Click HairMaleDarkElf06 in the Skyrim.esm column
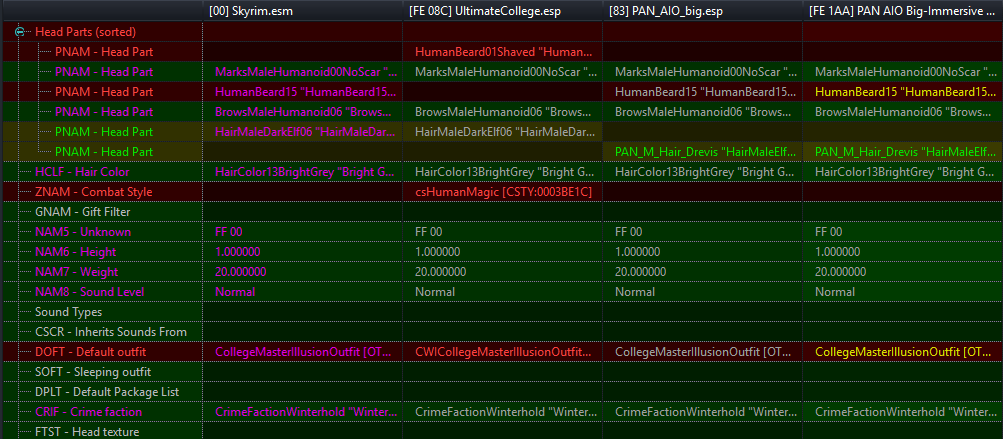Viewport: 1003px width, 439px height. [304, 132]
